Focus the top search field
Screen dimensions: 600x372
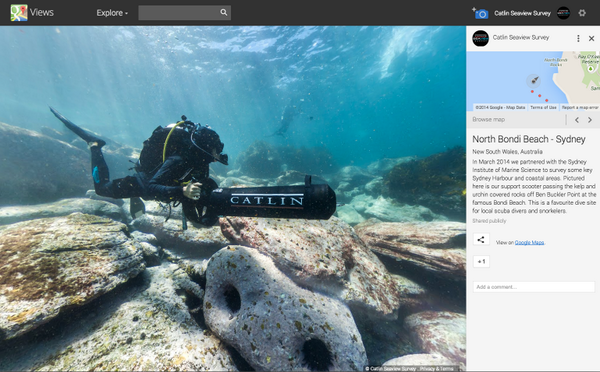tap(184, 13)
